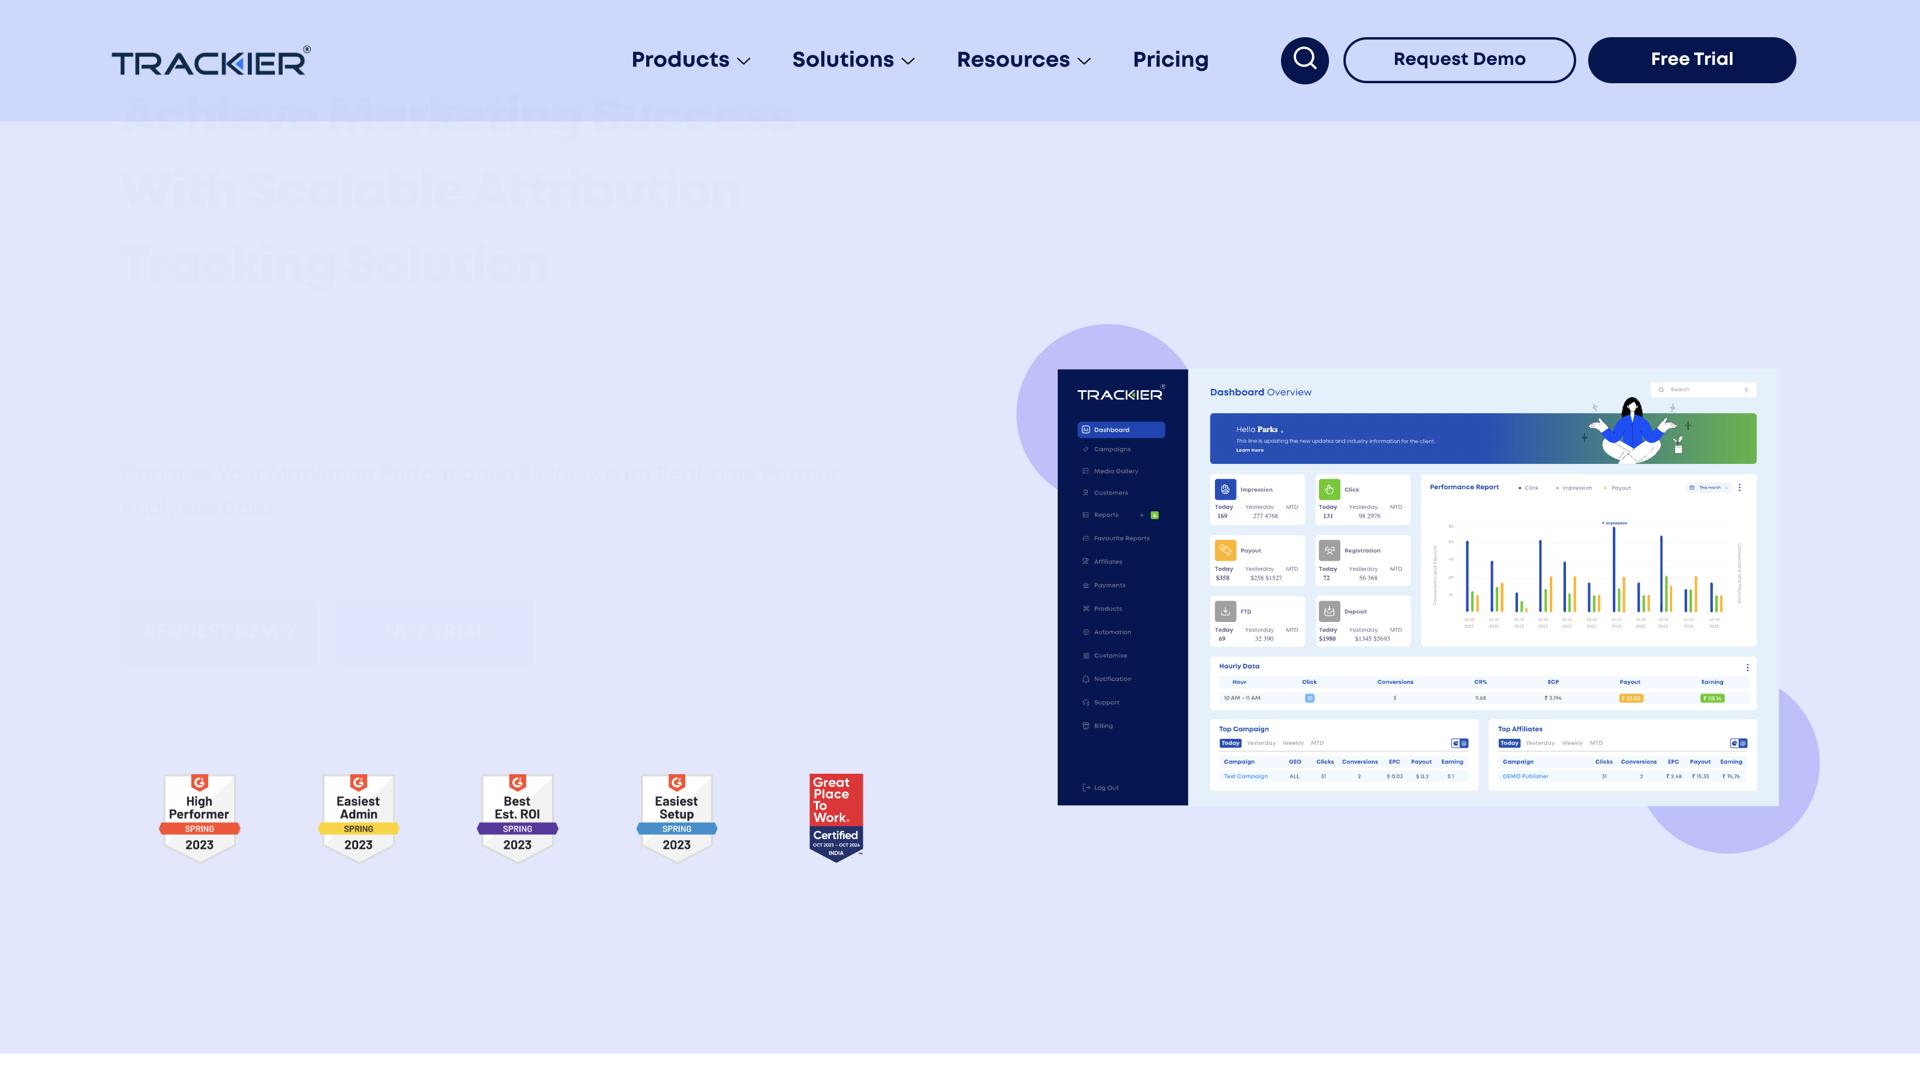Start a Free Trial from header
This screenshot has width=1920, height=1080.
tap(1691, 60)
